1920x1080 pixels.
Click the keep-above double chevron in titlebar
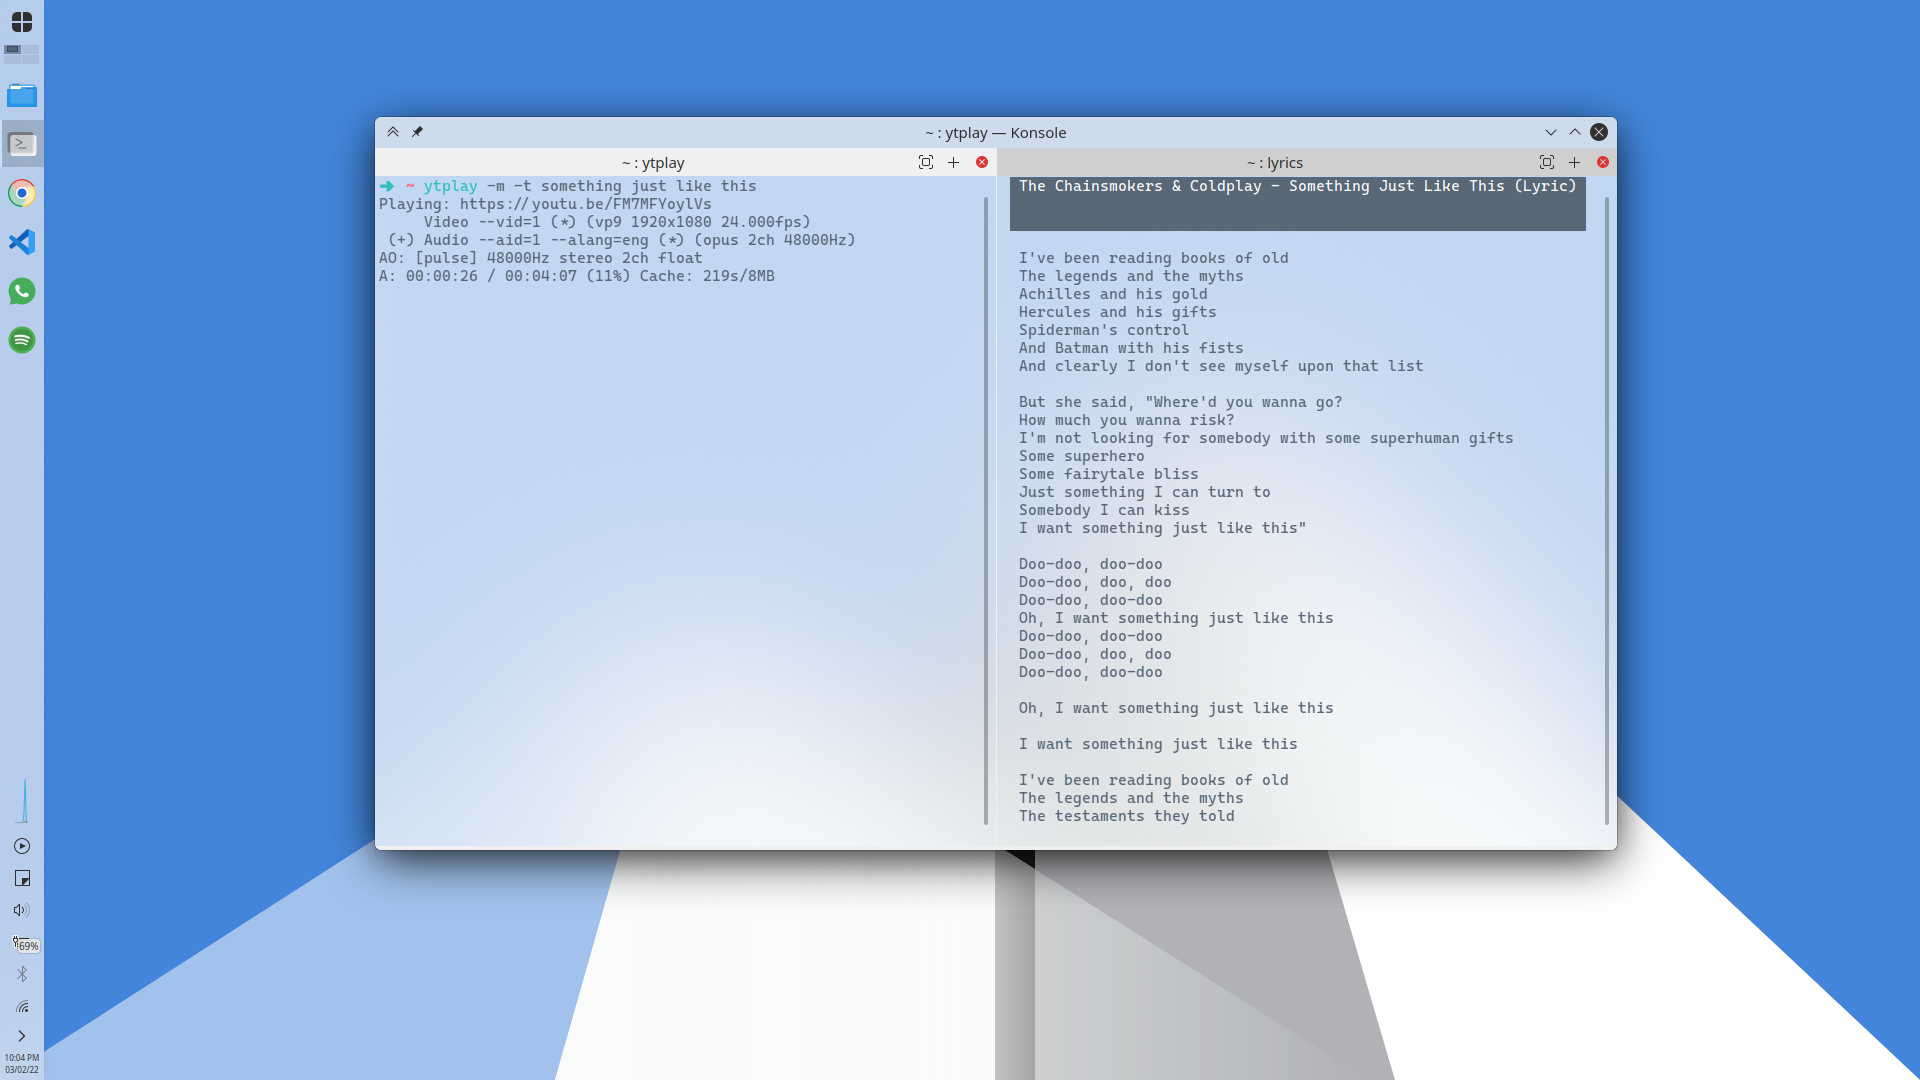point(393,132)
